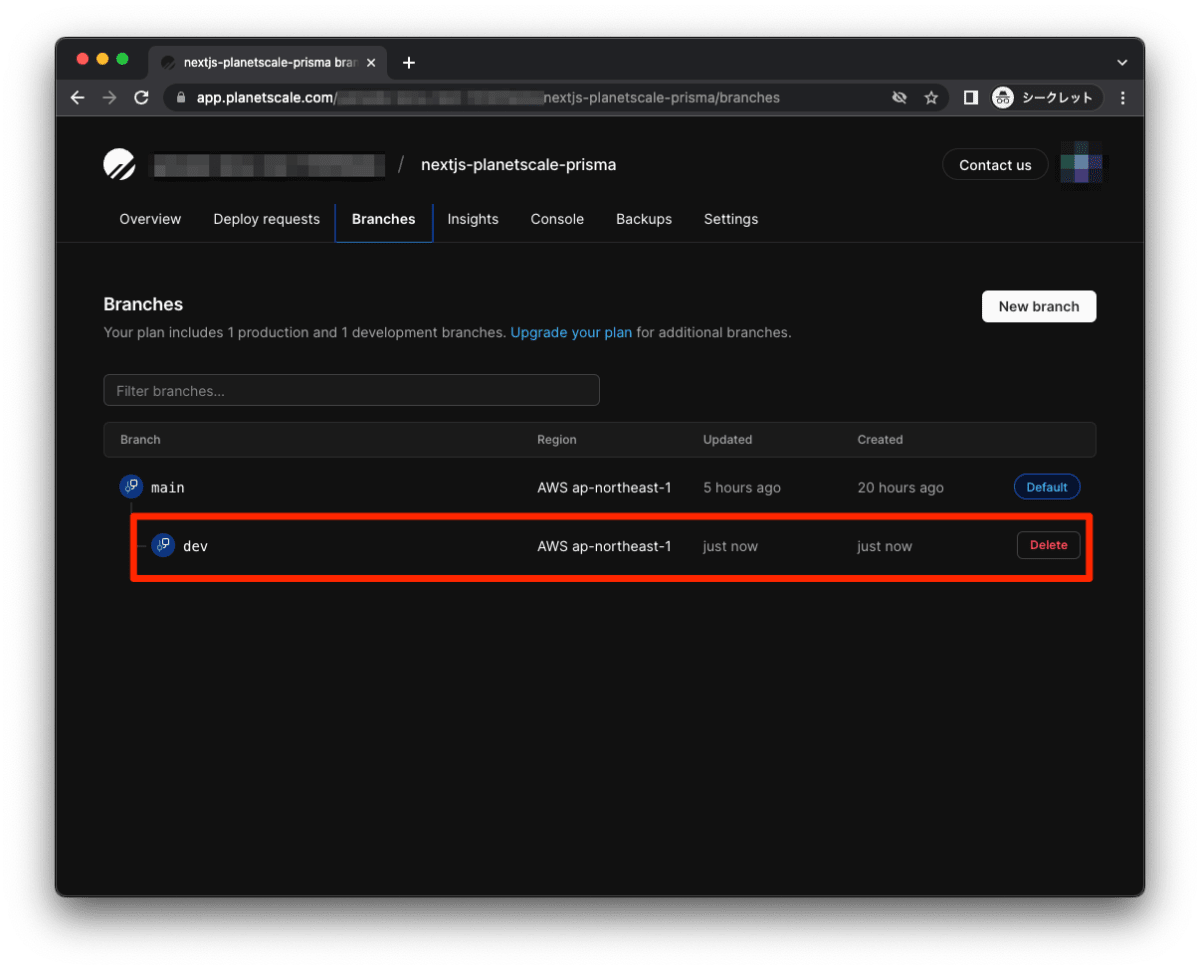Click the PlanetScale logo icon
This screenshot has height=970, width=1200.
[120, 164]
